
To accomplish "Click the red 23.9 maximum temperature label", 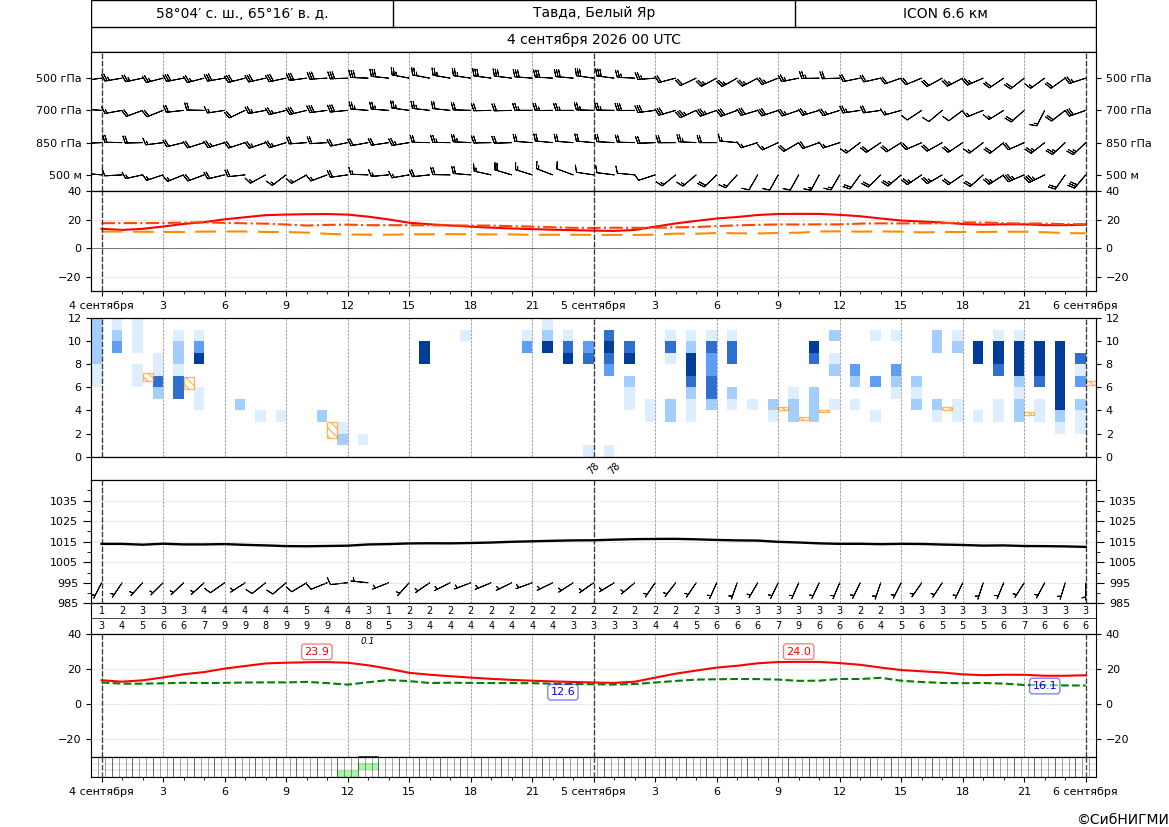I will (x=316, y=651).
